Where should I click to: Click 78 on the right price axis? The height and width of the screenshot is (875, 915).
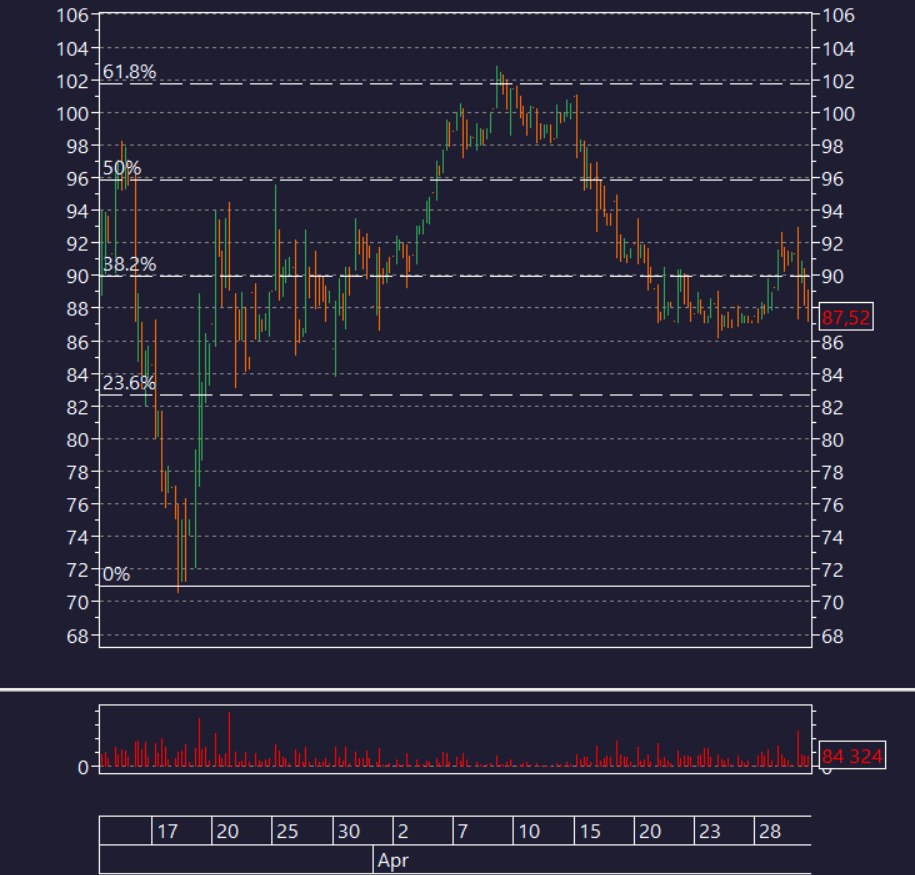click(833, 472)
